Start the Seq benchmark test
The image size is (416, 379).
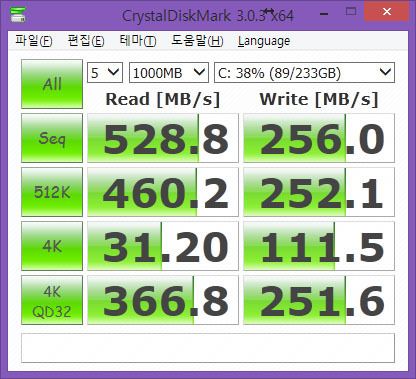[52, 138]
